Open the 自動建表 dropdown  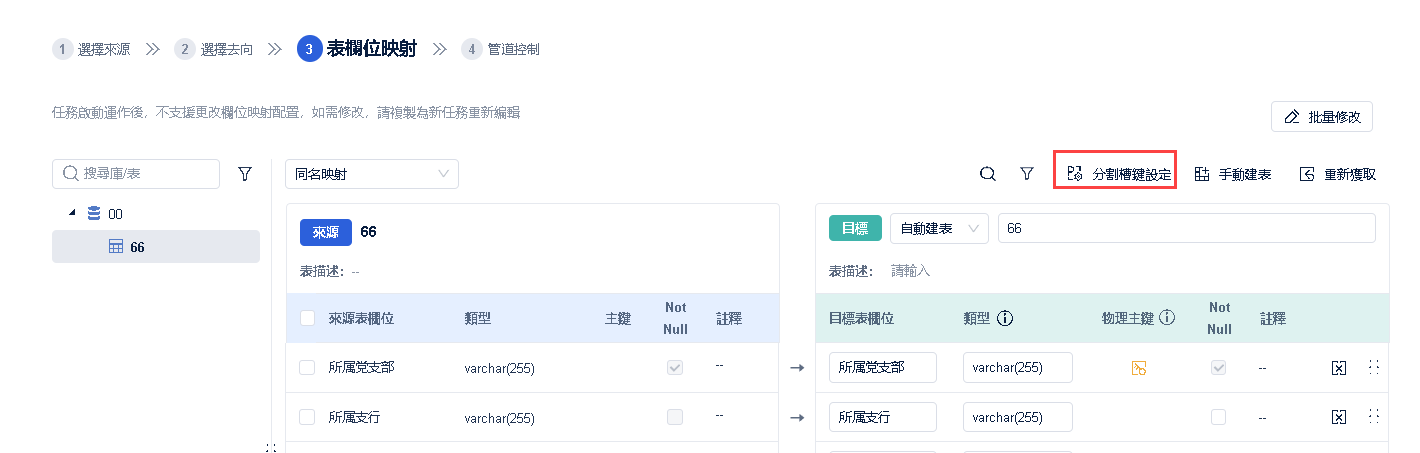pos(938,228)
